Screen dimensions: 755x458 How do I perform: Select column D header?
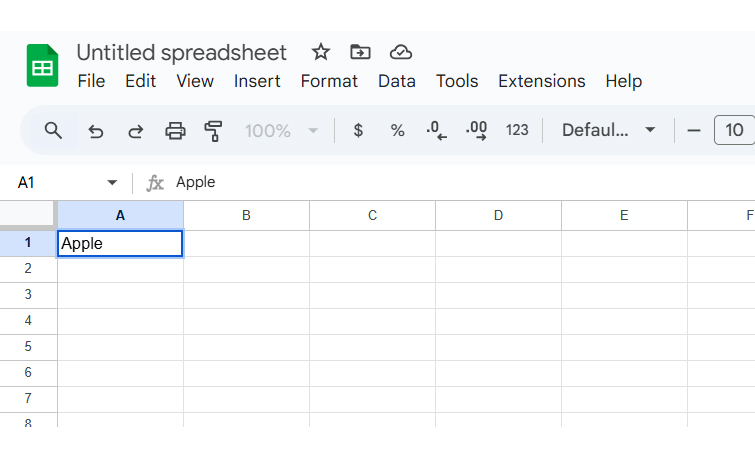(498, 215)
